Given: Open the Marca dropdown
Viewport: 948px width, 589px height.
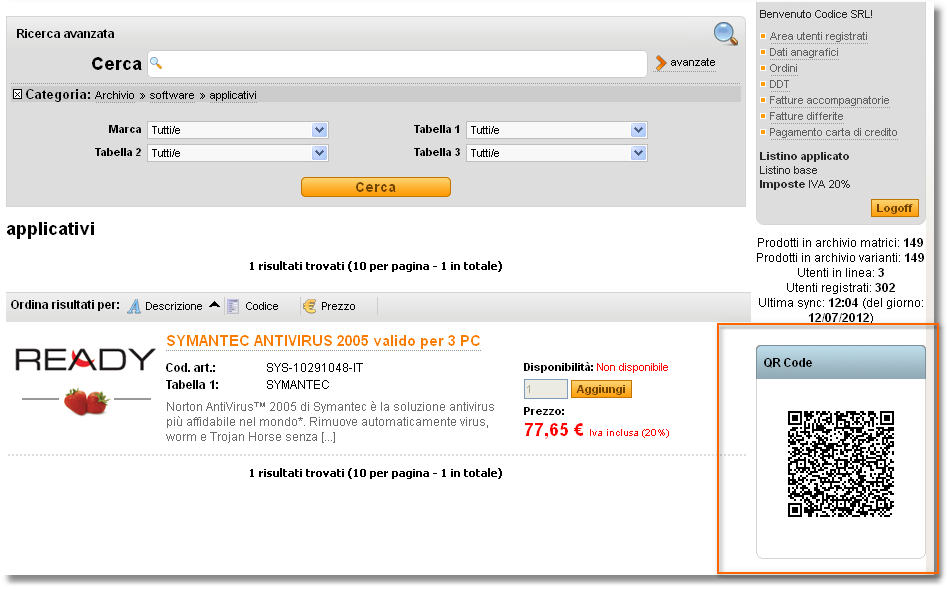Looking at the screenshot, I should pos(238,130).
